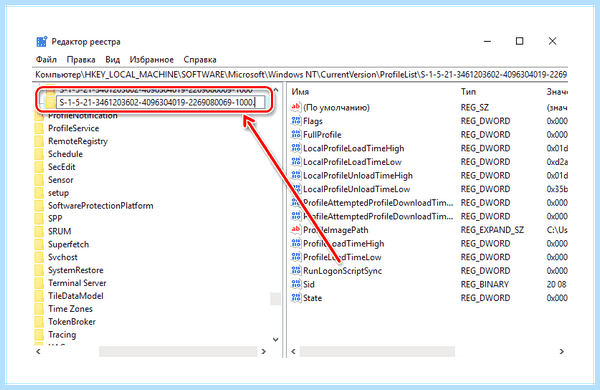Select the Schedule key folder icon
Image resolution: width=600 pixels, height=390 pixels.
point(39,154)
